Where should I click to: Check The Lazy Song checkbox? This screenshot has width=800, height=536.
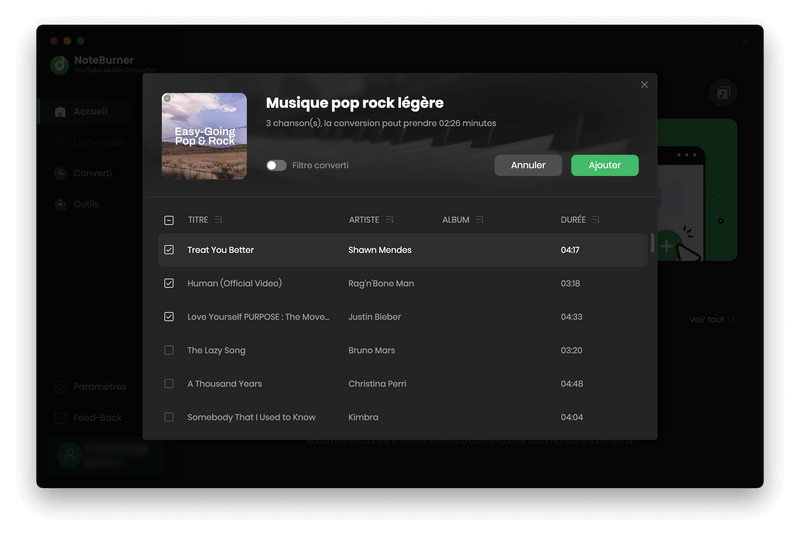point(169,350)
